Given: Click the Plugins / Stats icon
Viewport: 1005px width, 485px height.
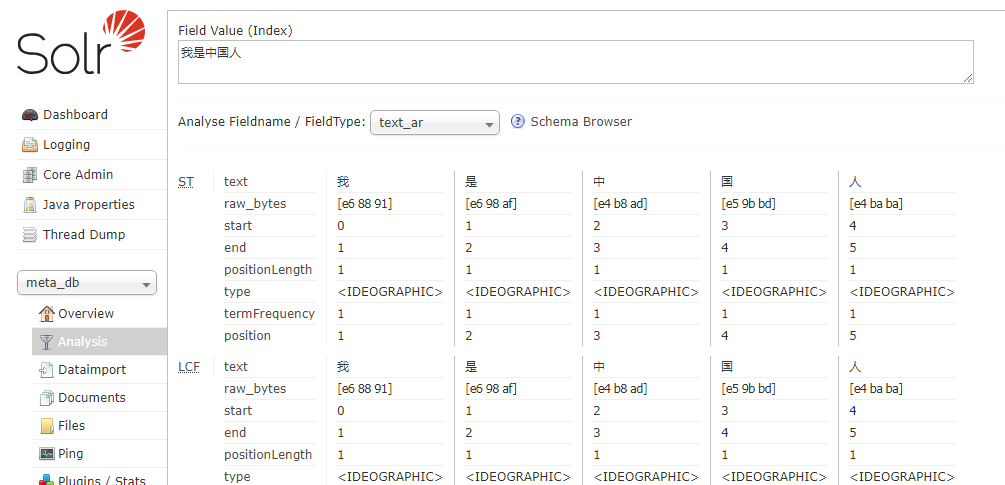Looking at the screenshot, I should pos(46,480).
